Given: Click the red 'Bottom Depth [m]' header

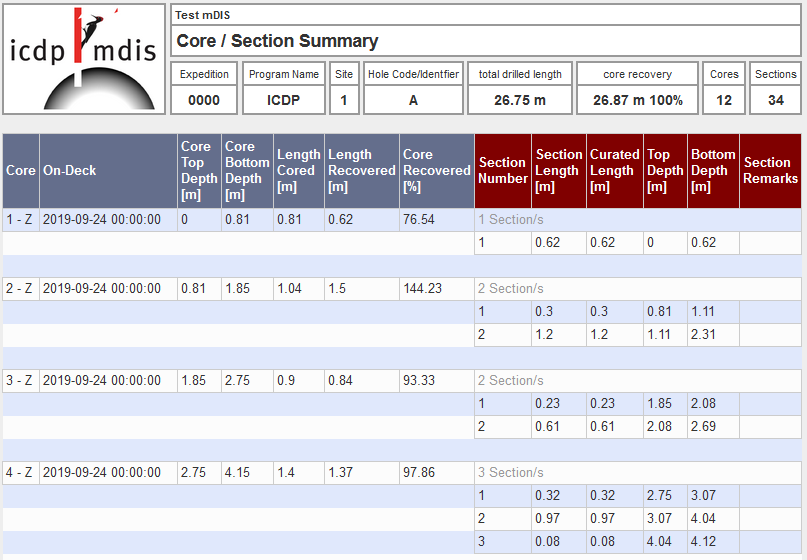Looking at the screenshot, I should [713, 171].
